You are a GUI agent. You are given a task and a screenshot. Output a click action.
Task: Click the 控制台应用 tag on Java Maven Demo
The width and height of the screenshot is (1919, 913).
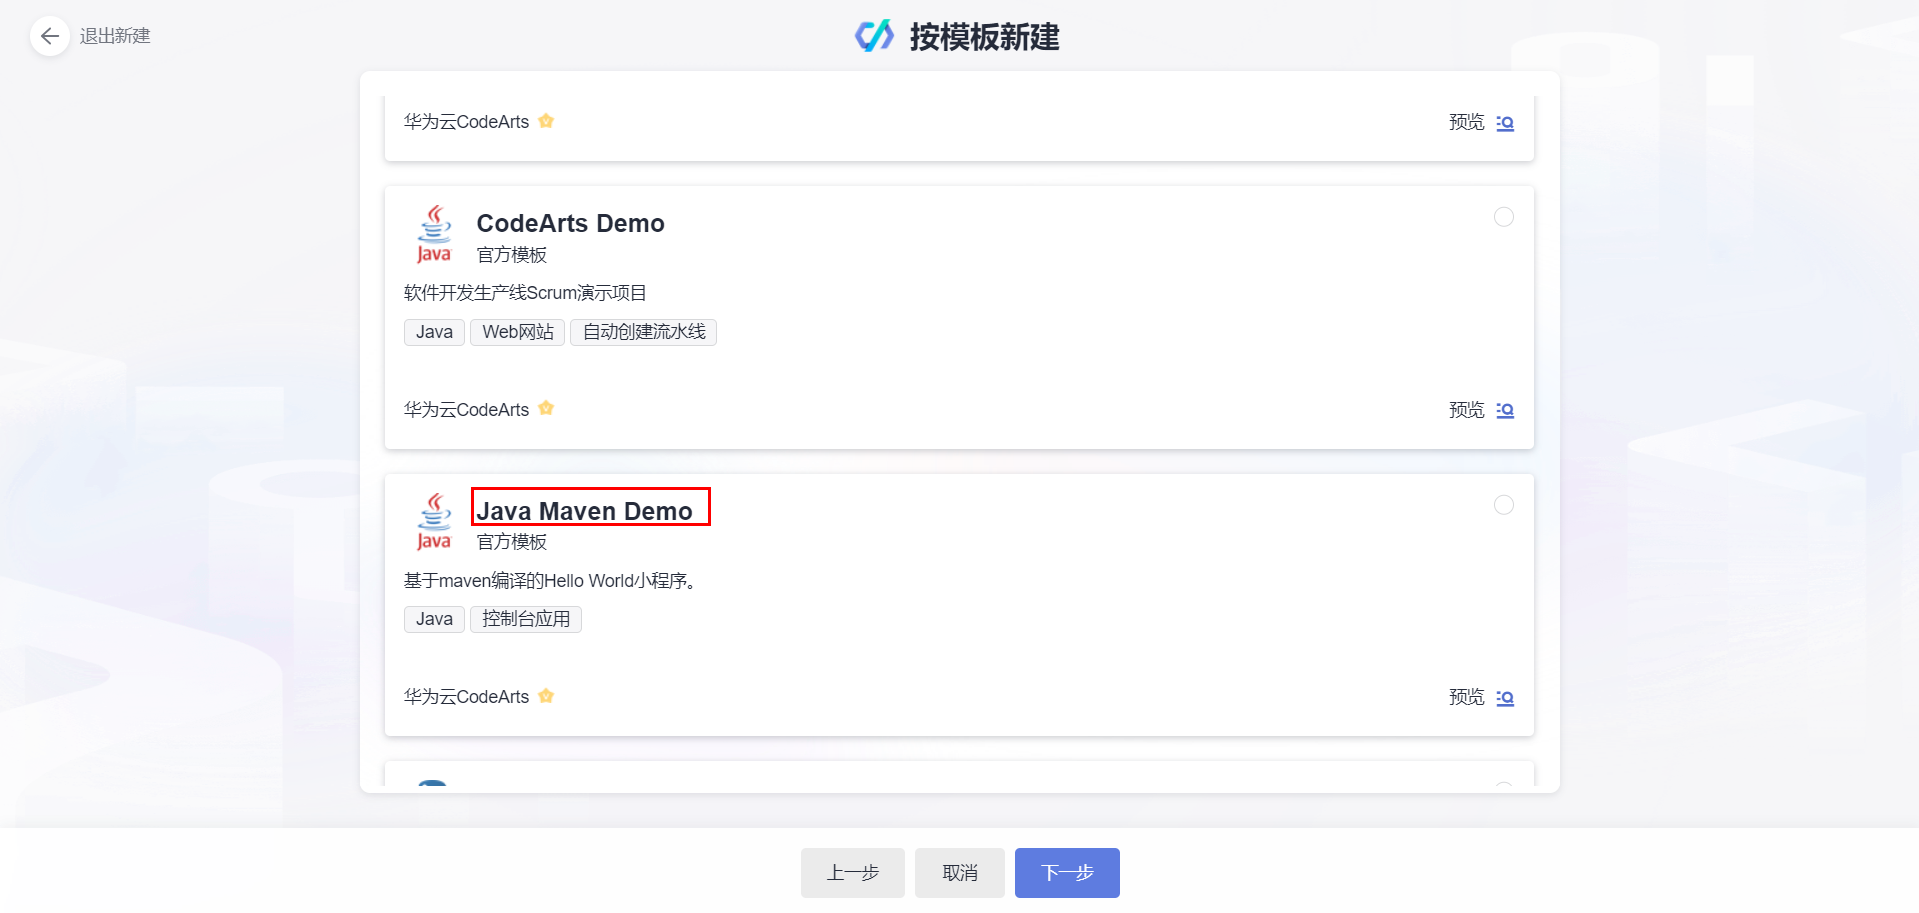(x=526, y=619)
